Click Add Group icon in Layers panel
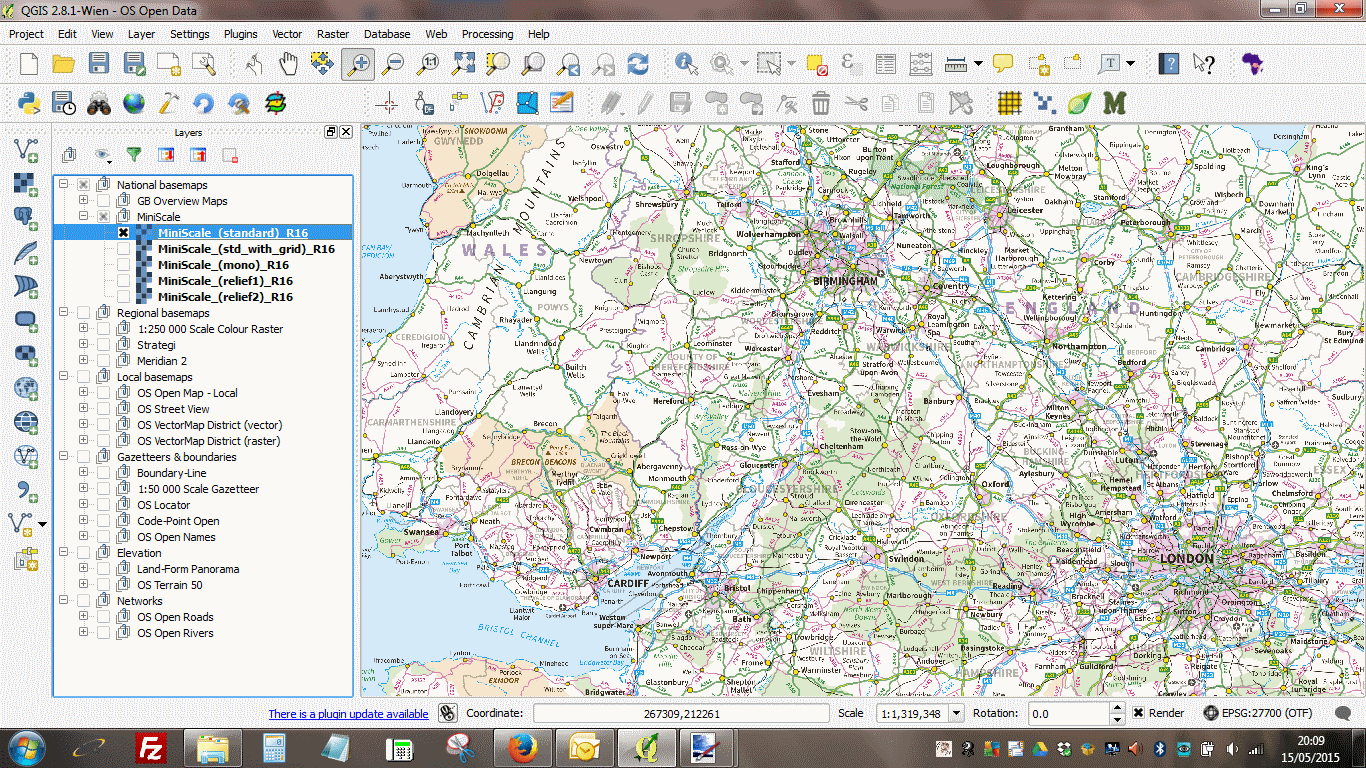 [69, 155]
